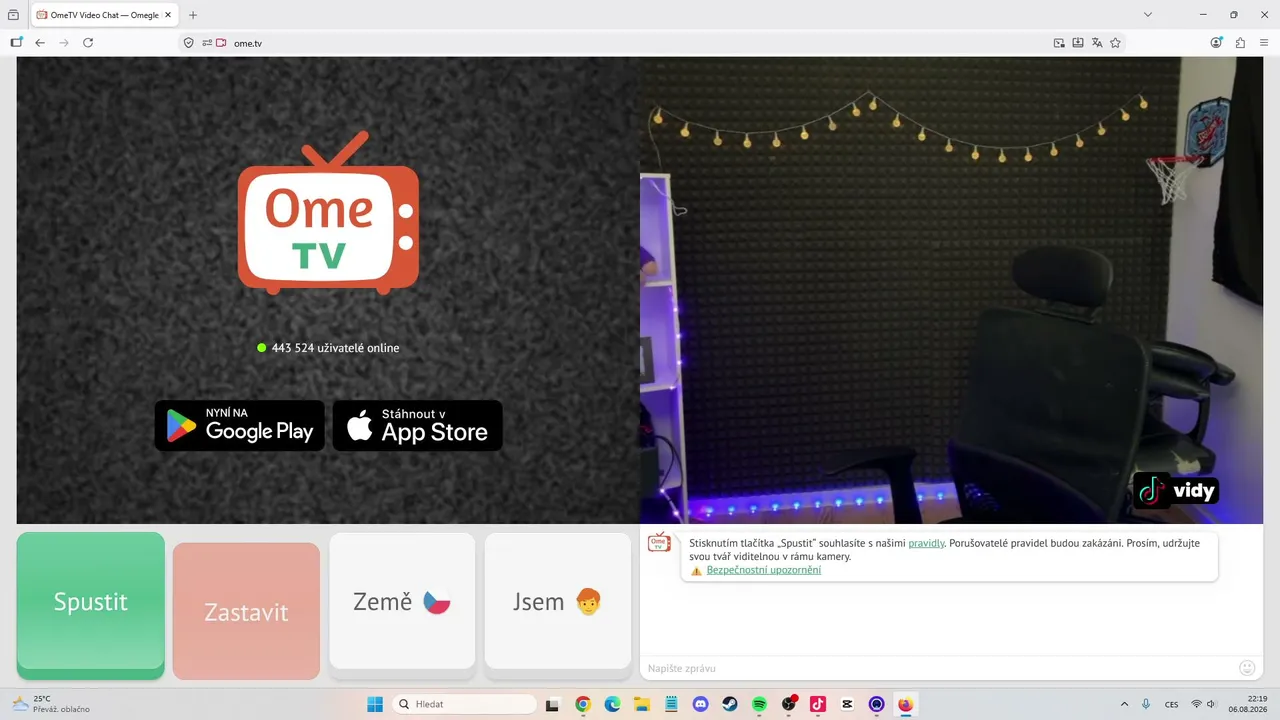Screen dimensions: 1280x720
Task: Show tracking protection shield info
Action: point(188,43)
